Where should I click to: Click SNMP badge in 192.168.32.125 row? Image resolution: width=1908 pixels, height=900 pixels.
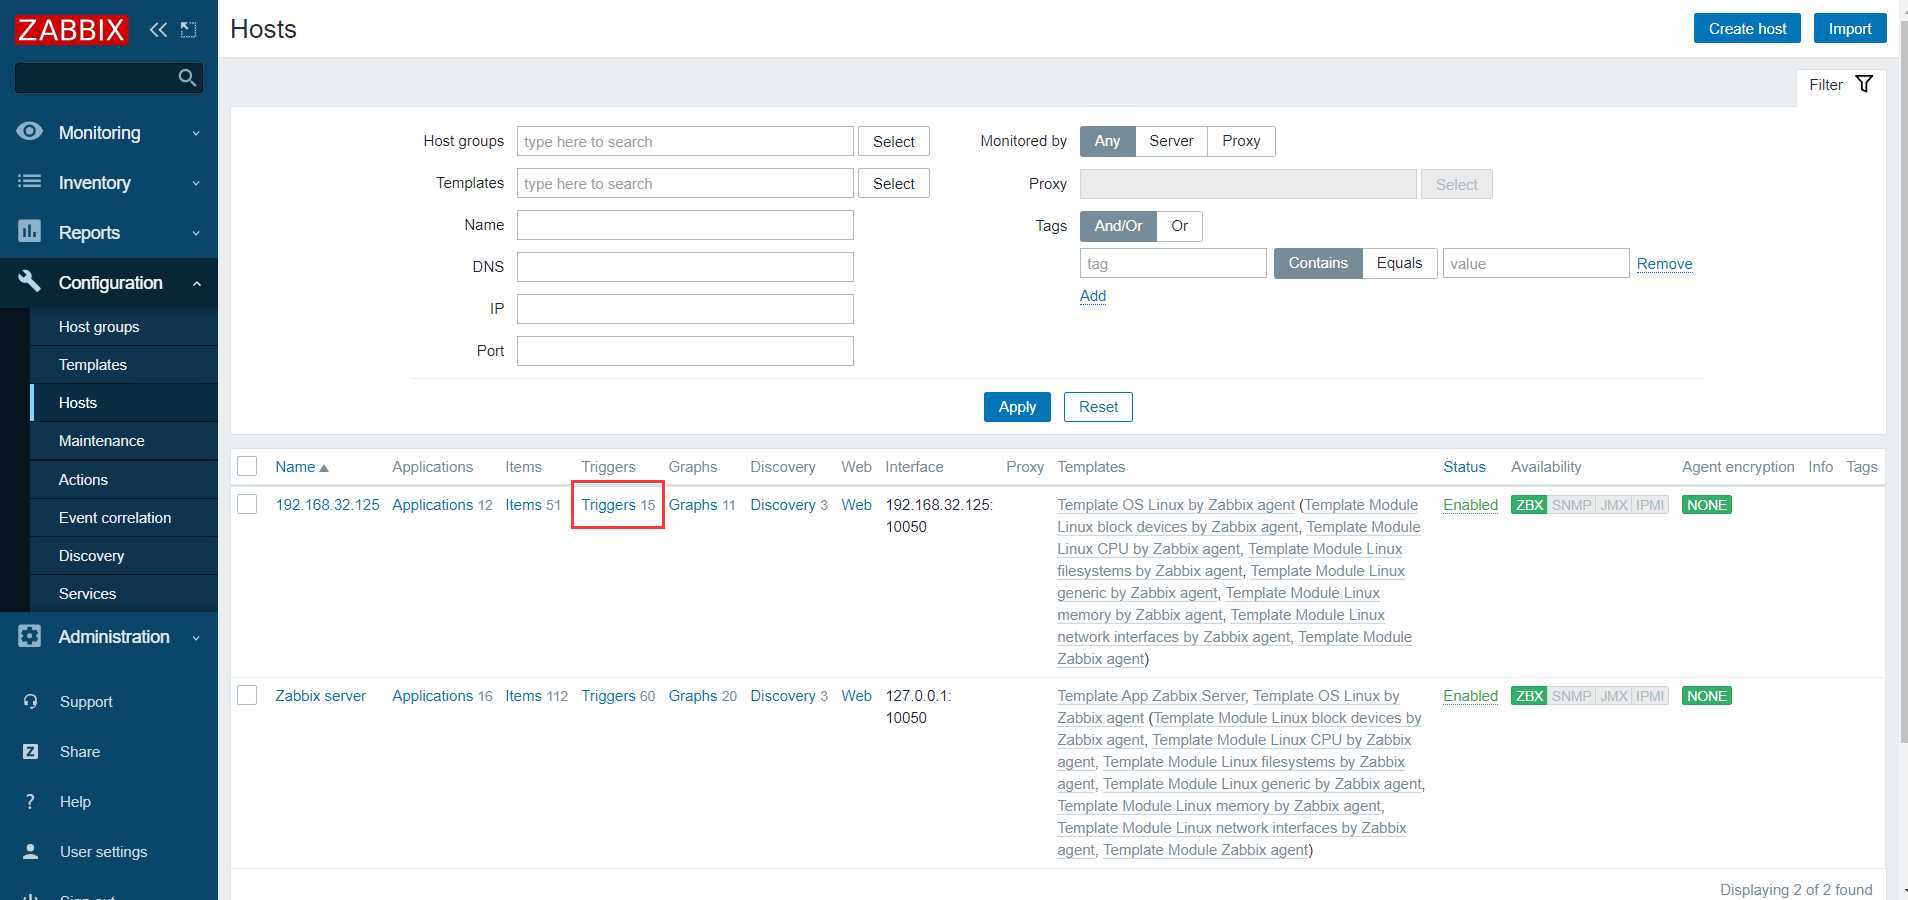[1571, 505]
